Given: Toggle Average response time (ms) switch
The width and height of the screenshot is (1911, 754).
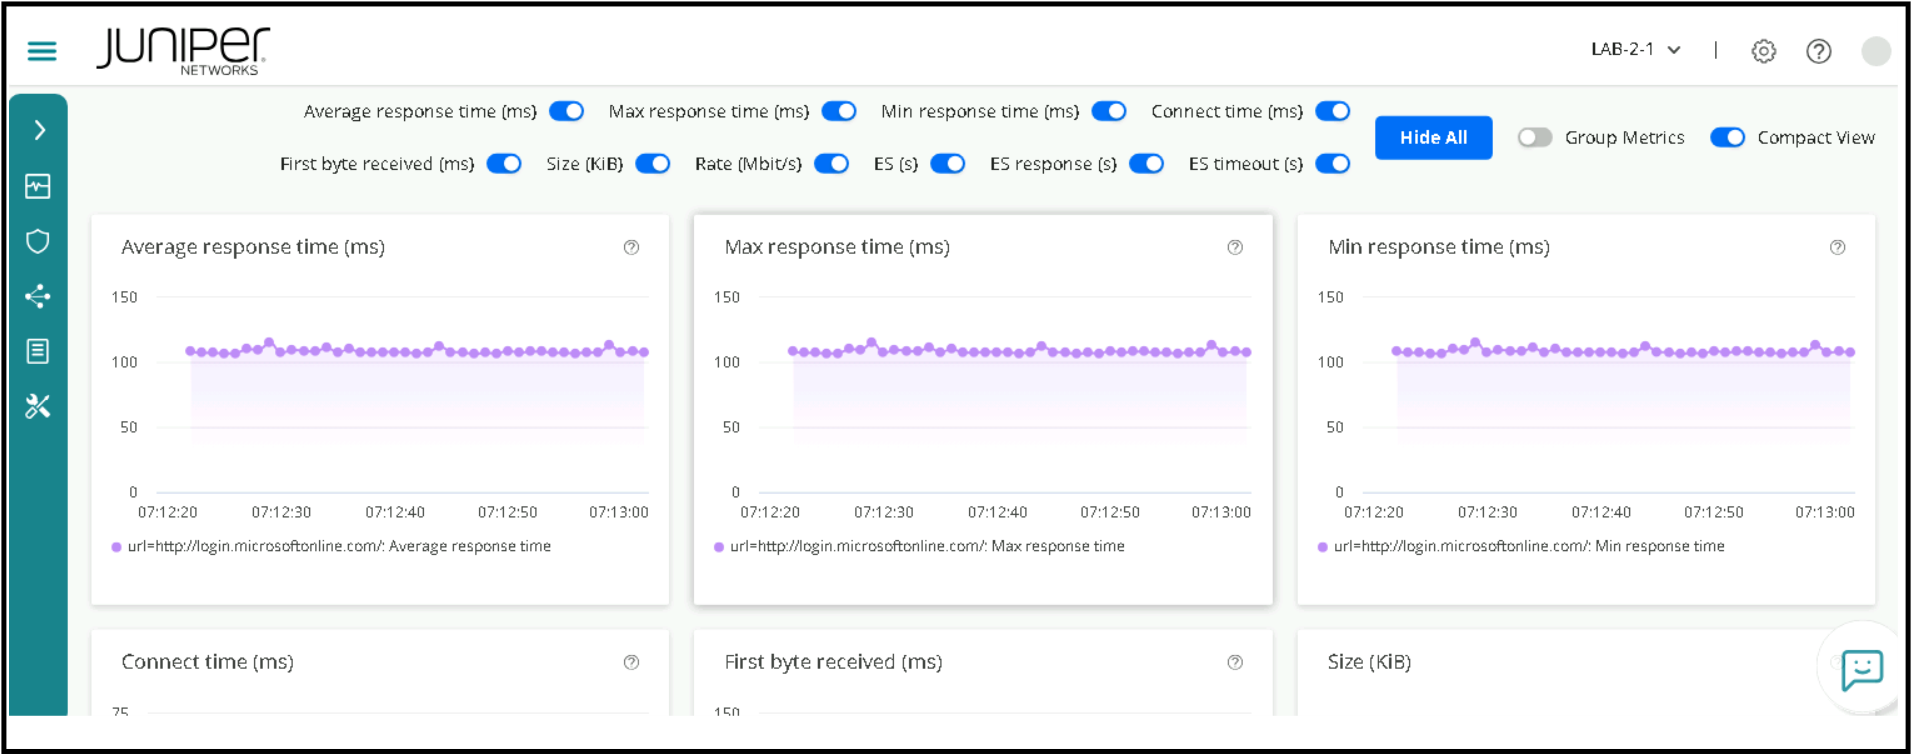Looking at the screenshot, I should pyautogui.click(x=566, y=111).
